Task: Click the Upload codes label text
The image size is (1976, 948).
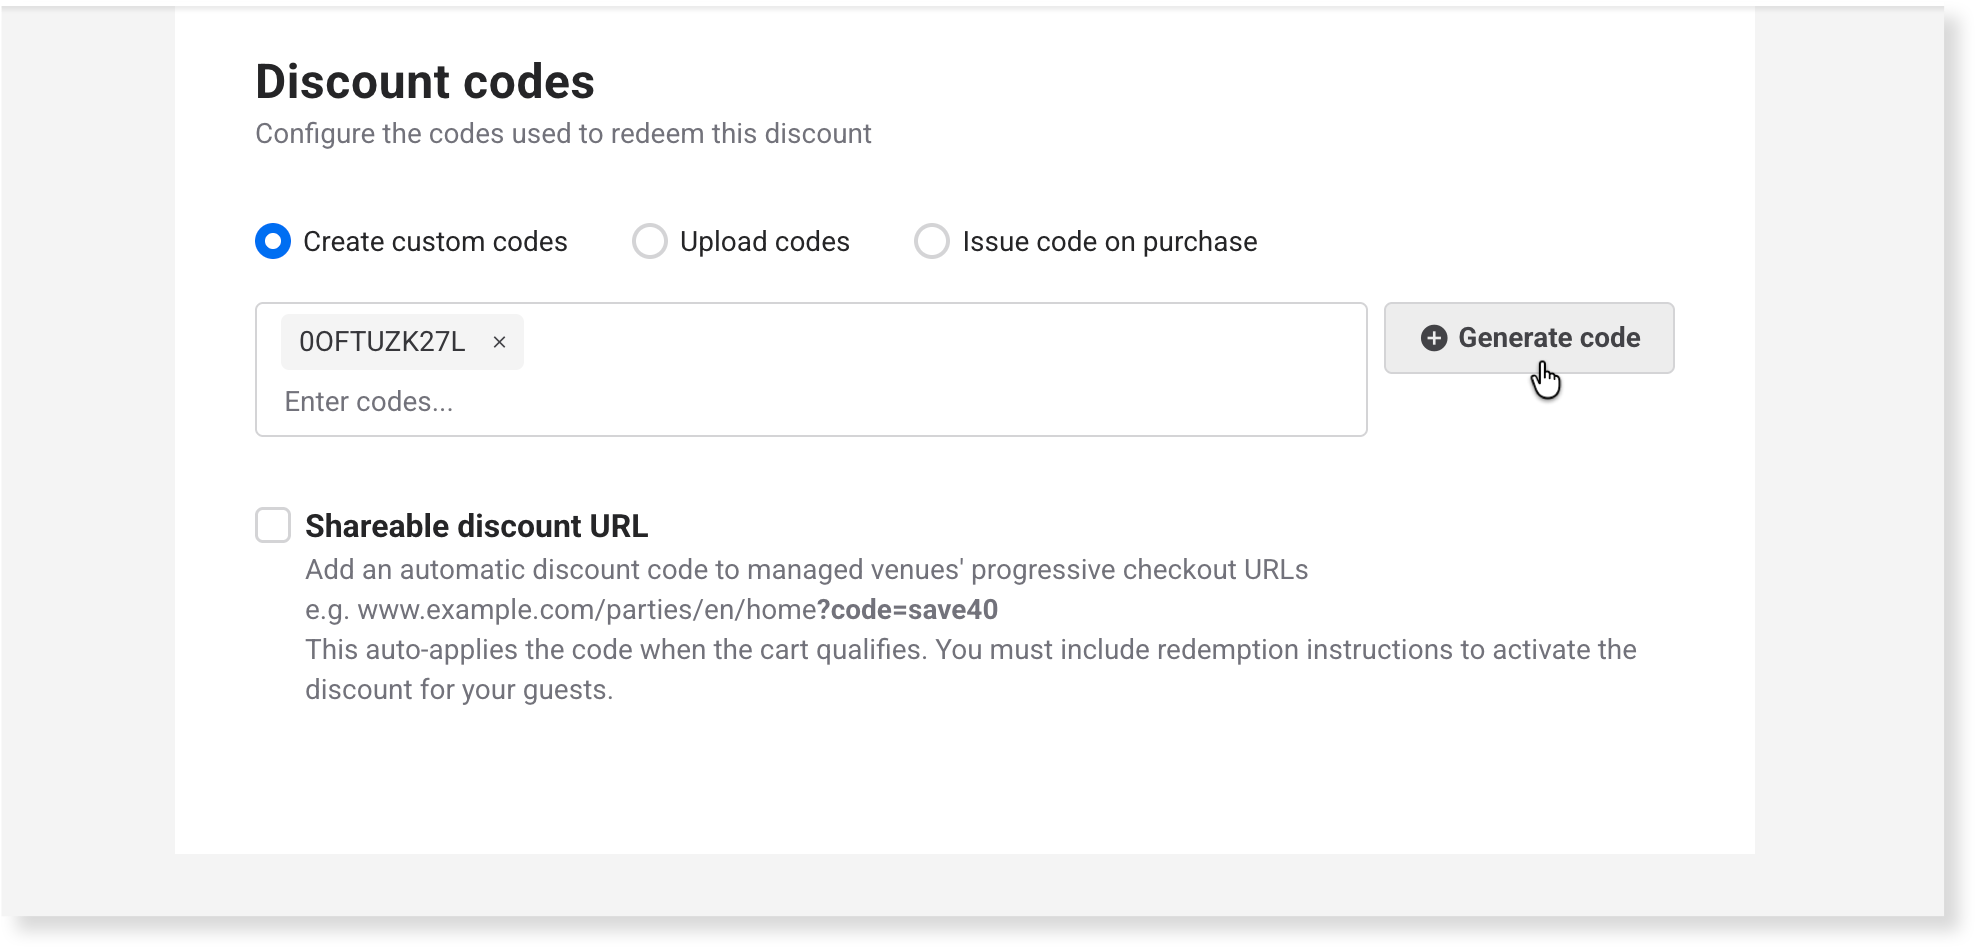Action: (765, 242)
